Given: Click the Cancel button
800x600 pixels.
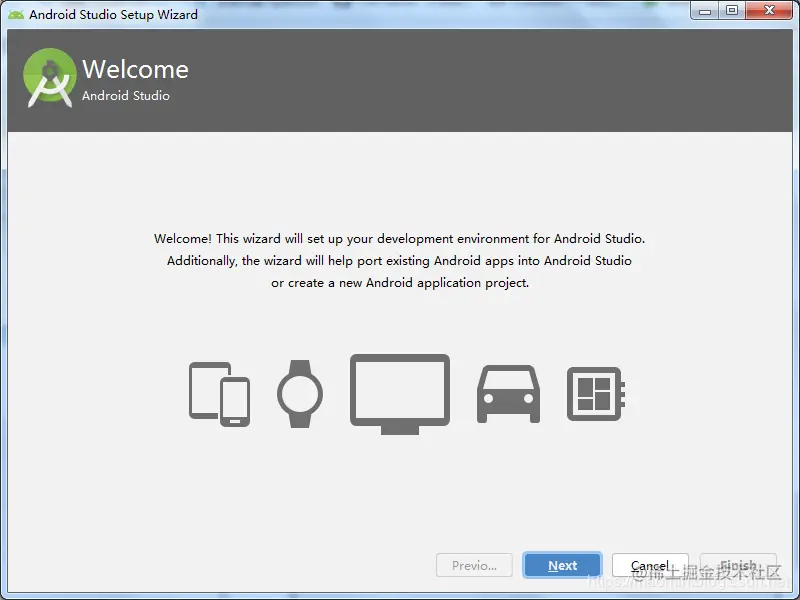Looking at the screenshot, I should tap(650, 565).
